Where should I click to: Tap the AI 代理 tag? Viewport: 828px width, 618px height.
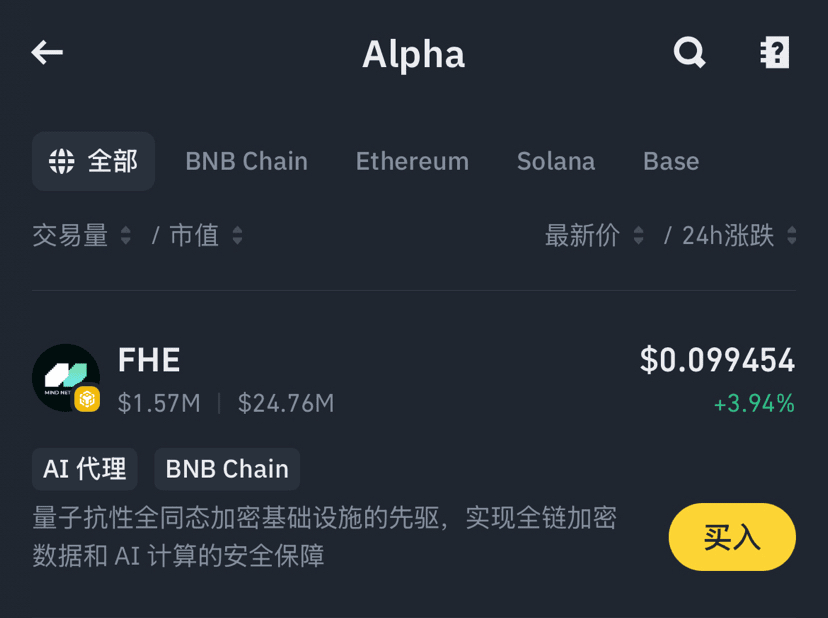pos(84,469)
